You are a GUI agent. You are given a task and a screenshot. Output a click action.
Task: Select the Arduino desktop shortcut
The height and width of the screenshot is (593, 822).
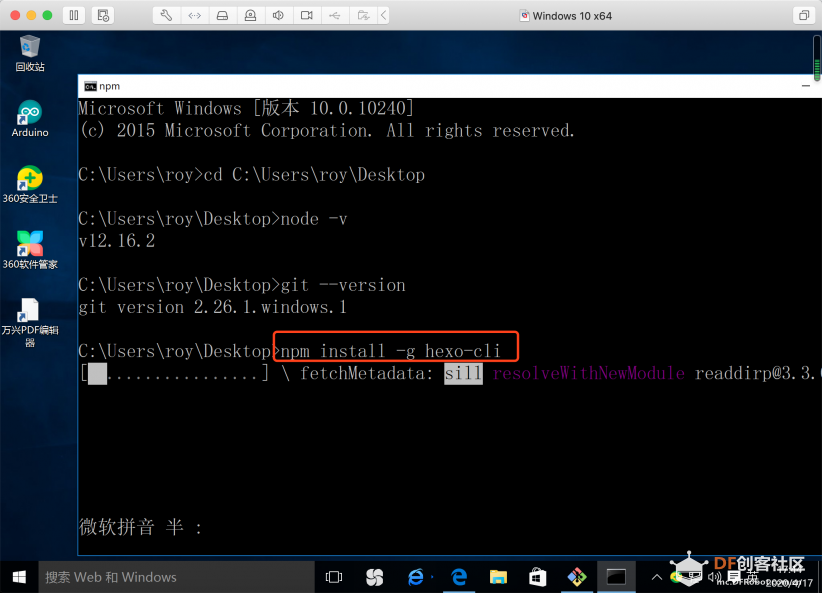tap(30, 118)
